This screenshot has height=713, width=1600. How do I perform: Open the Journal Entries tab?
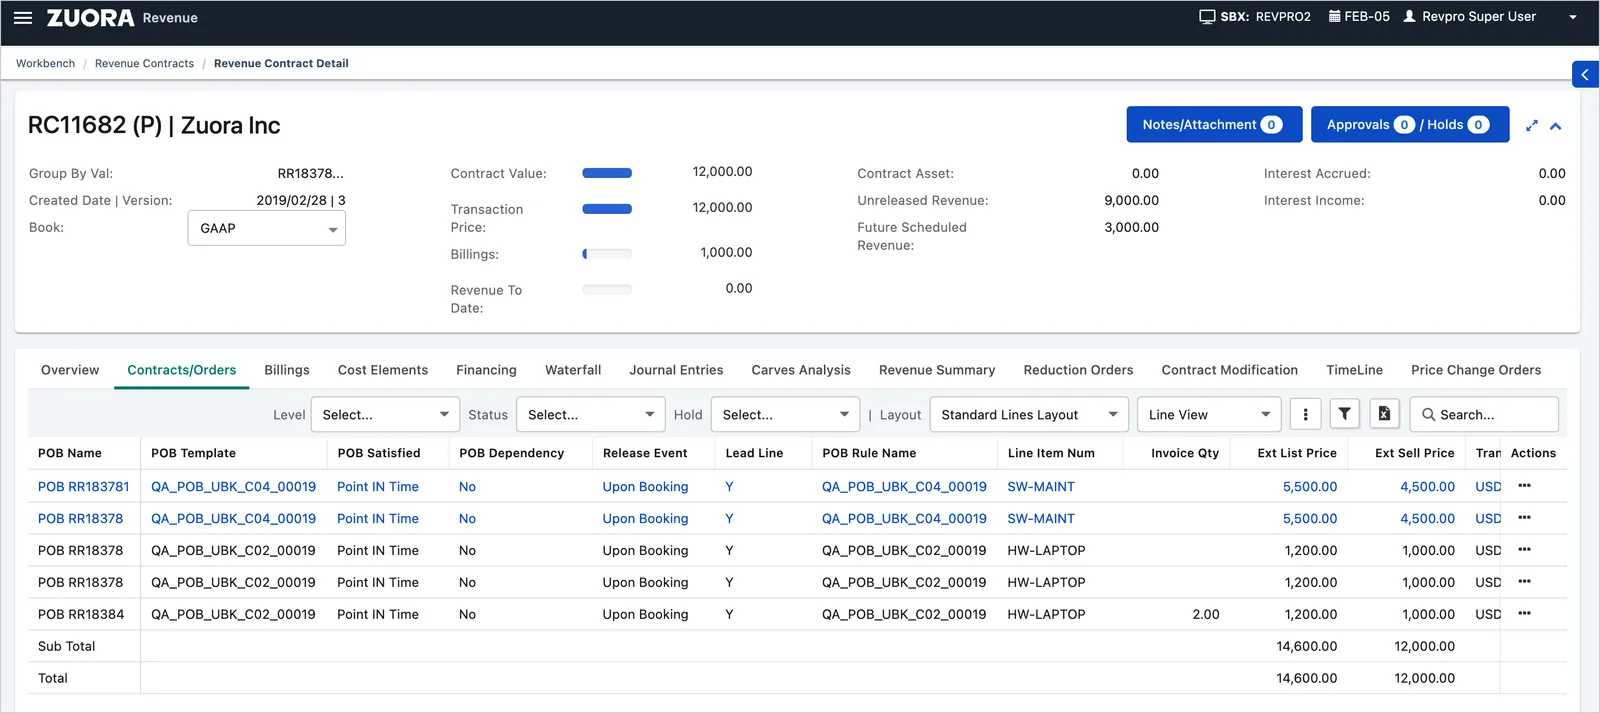tap(676, 370)
